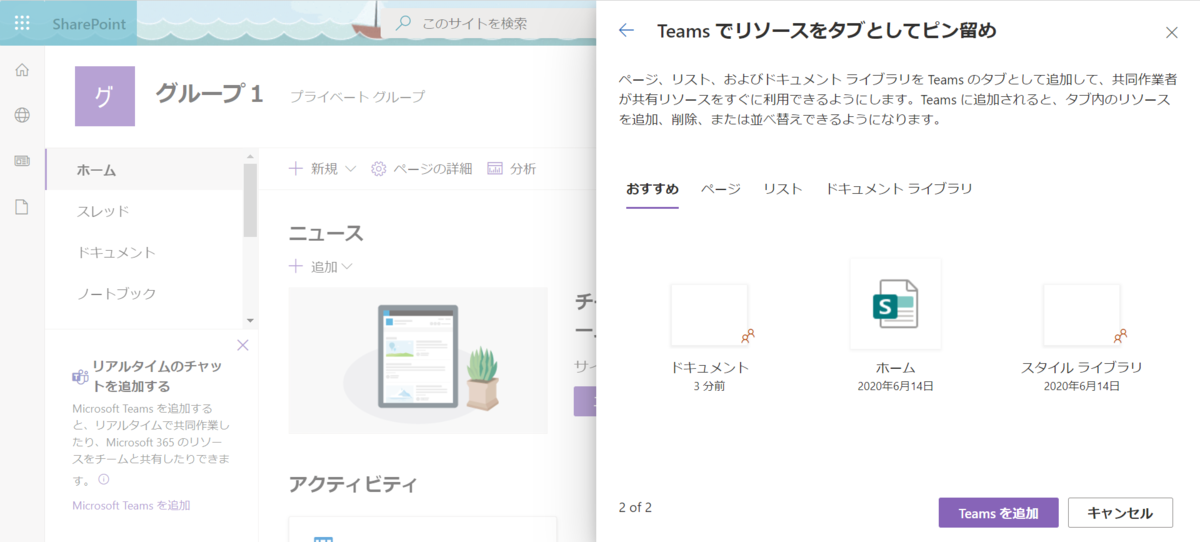Click the info icon in the Teams promo
This screenshot has height=542, width=1200.
point(104,479)
